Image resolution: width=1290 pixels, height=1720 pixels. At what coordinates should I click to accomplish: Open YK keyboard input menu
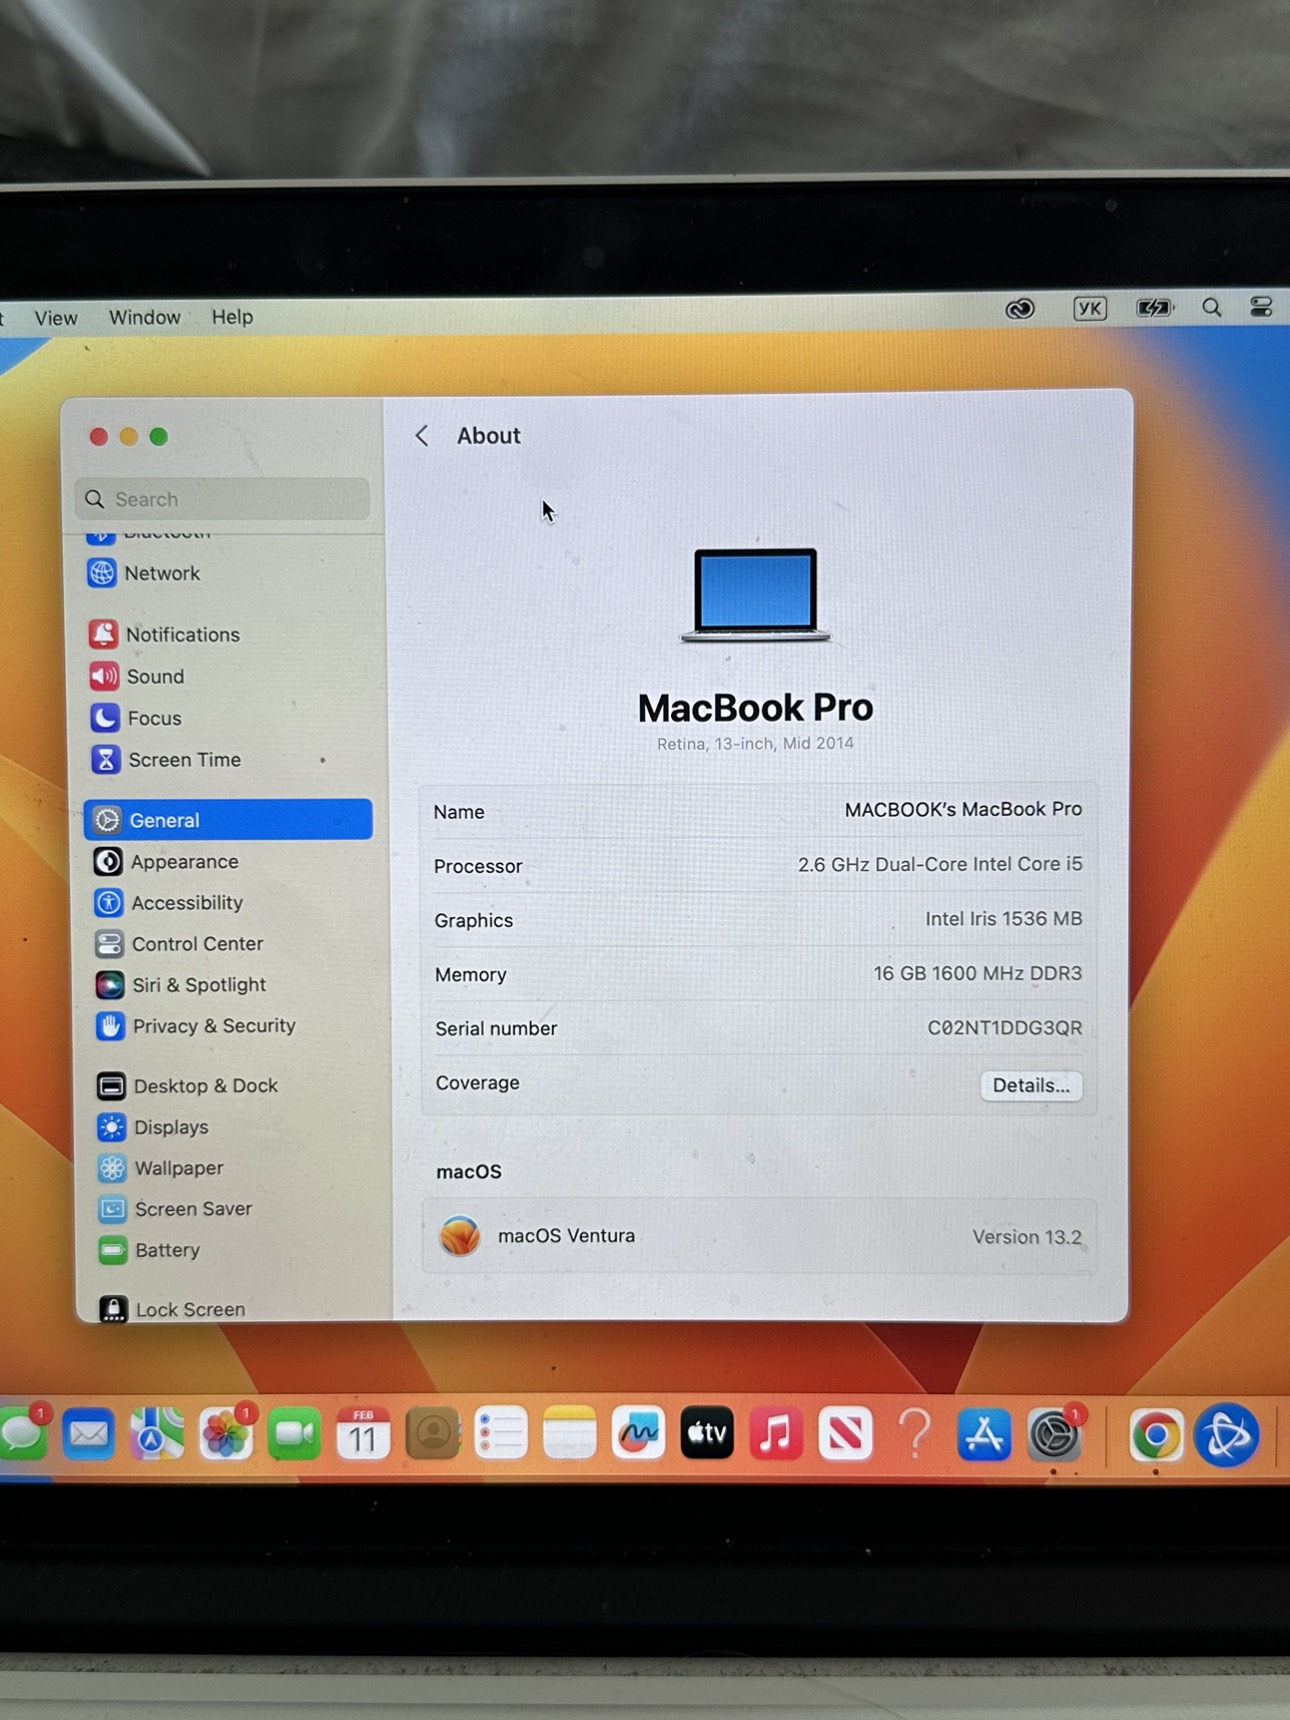coord(1089,308)
